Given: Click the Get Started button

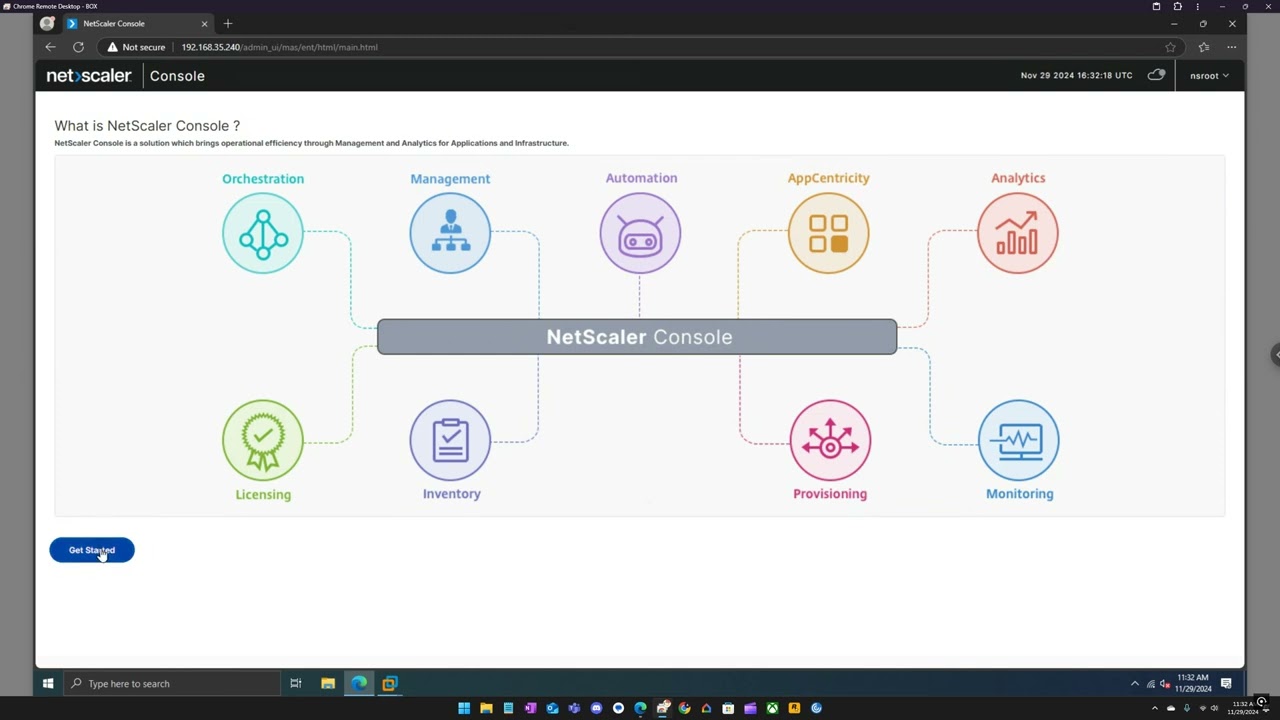Looking at the screenshot, I should pos(91,550).
